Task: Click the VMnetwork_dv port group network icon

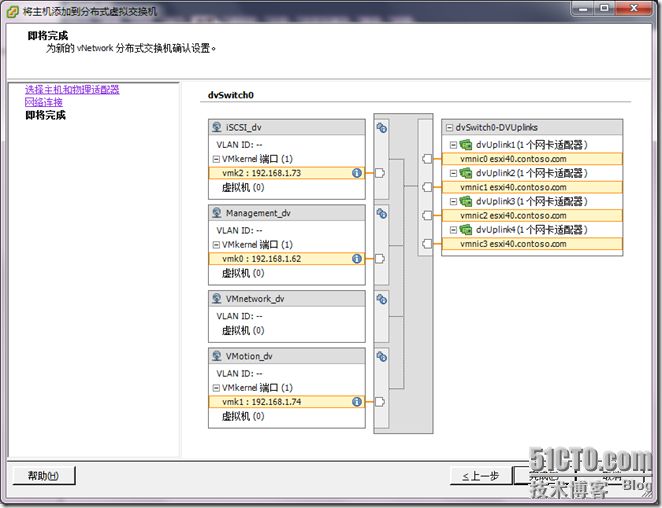Action: pyautogui.click(x=217, y=299)
